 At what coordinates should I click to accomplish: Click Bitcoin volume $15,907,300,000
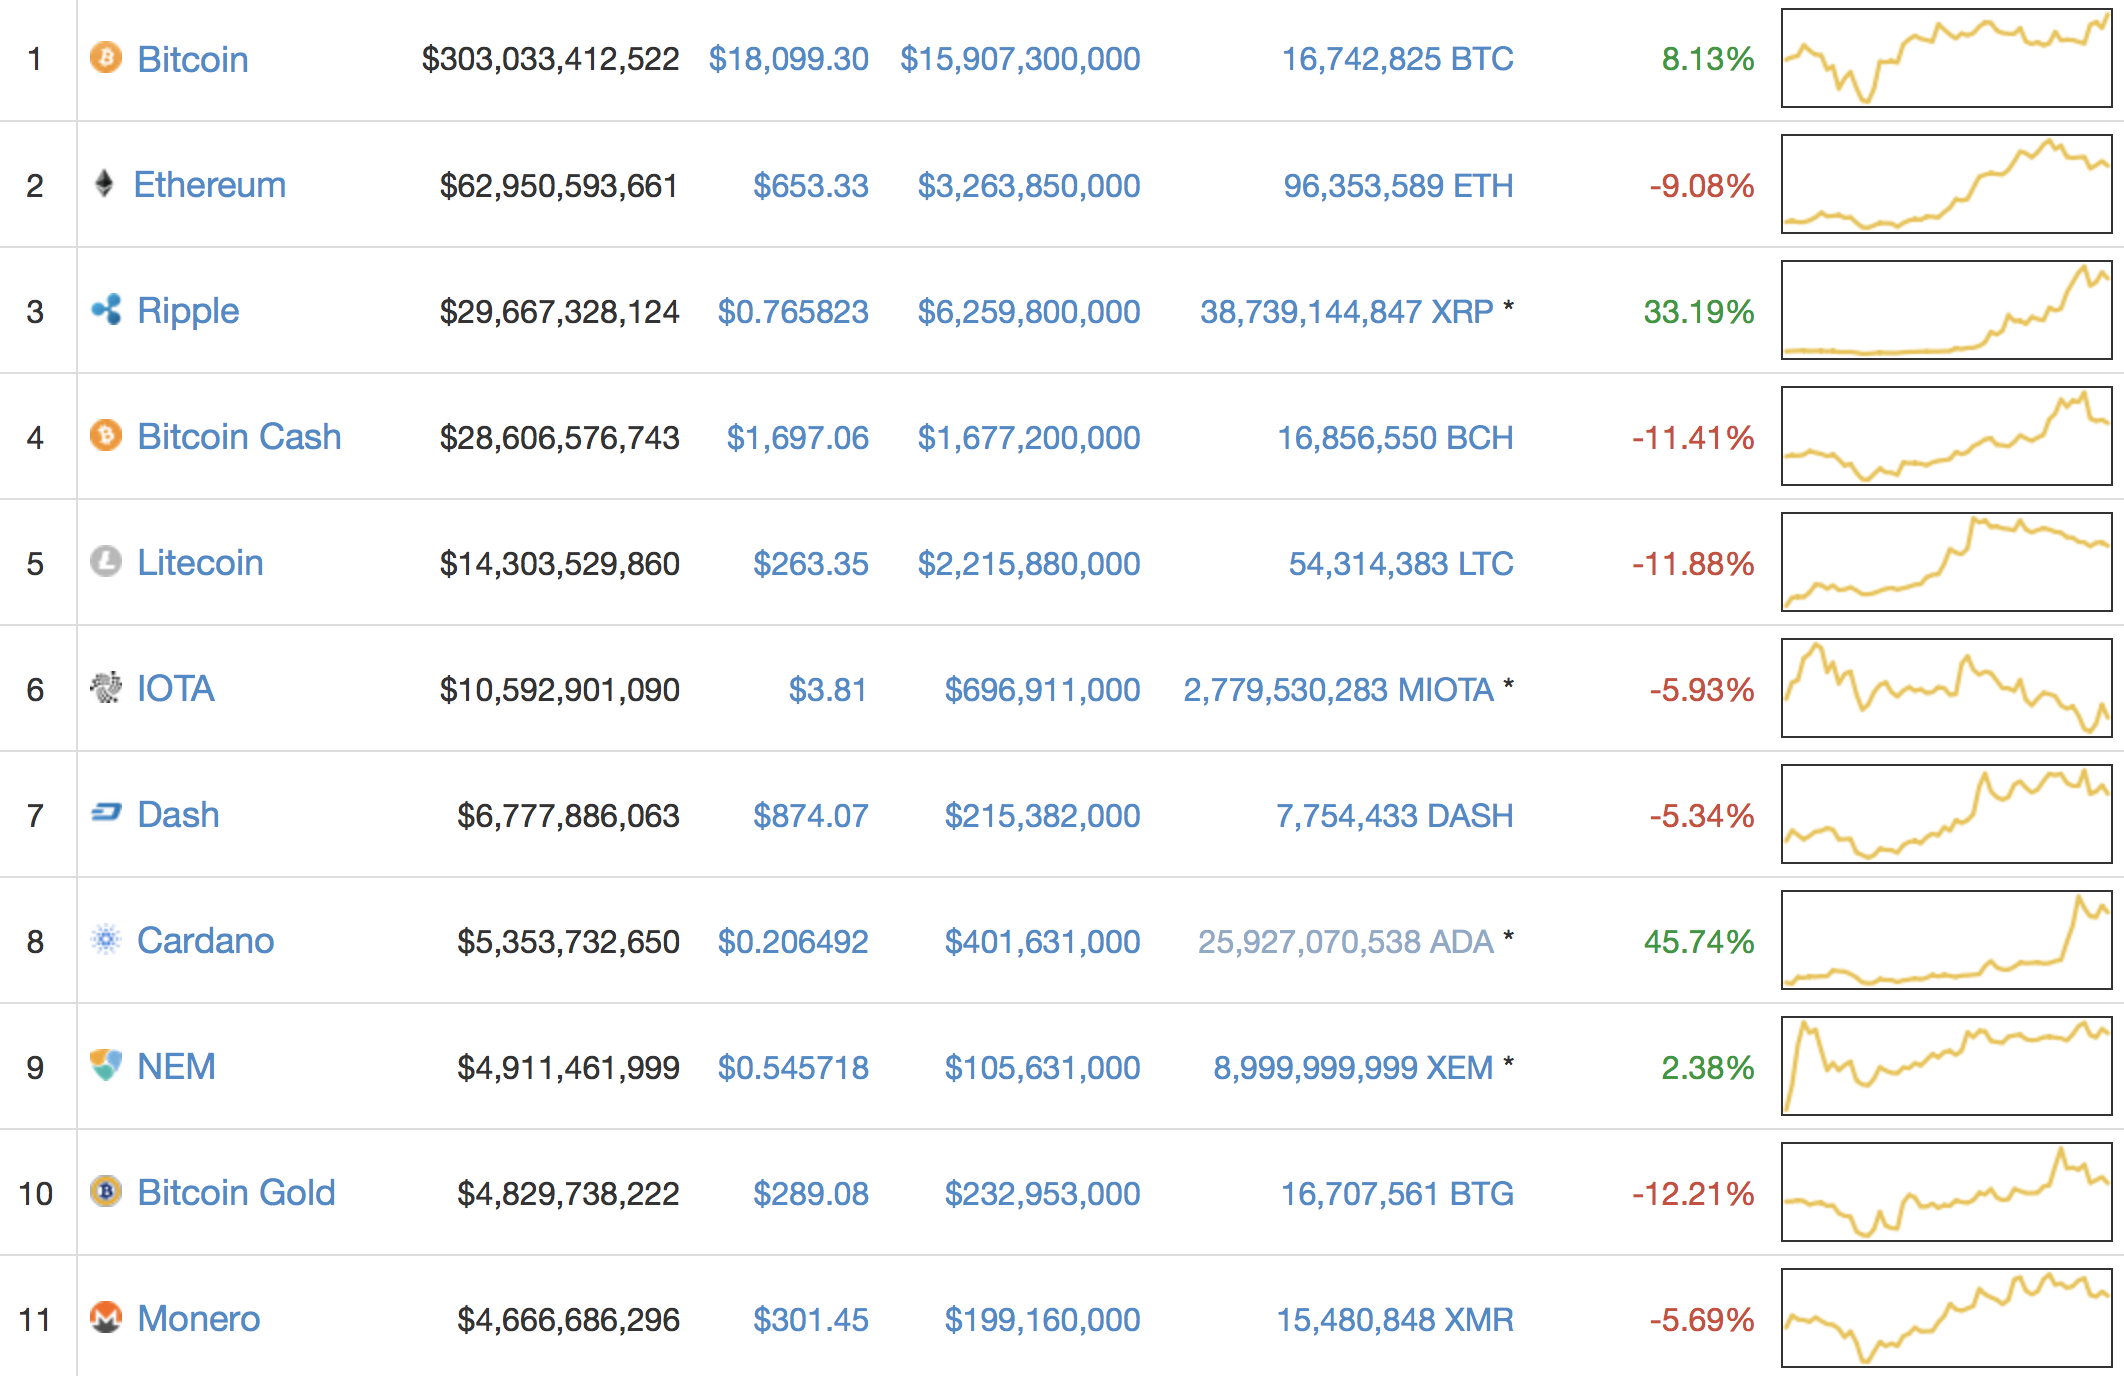pos(1020,59)
